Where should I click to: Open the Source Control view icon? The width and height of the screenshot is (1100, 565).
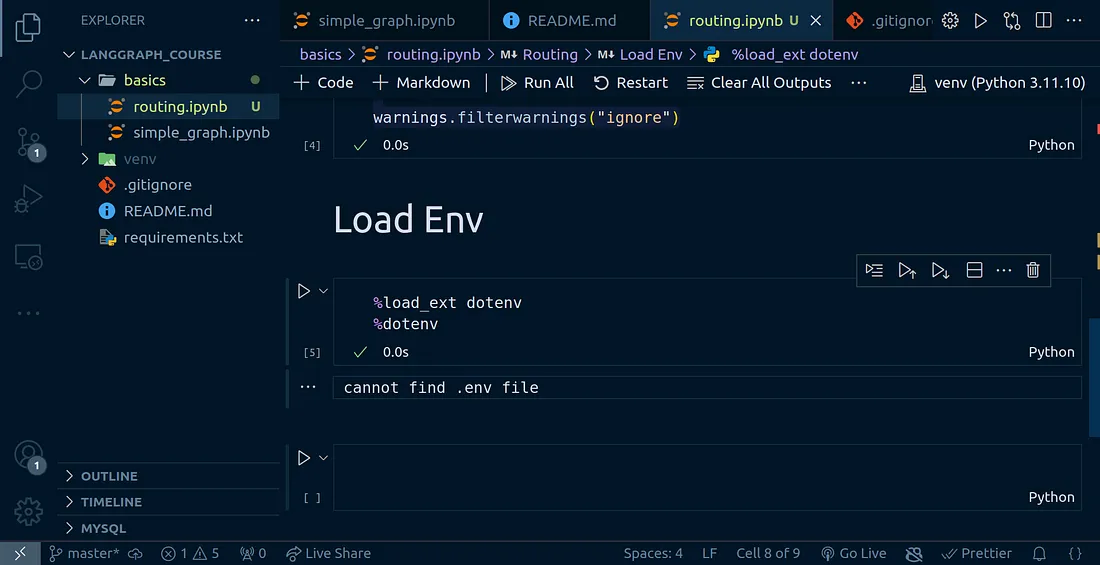[x=29, y=143]
